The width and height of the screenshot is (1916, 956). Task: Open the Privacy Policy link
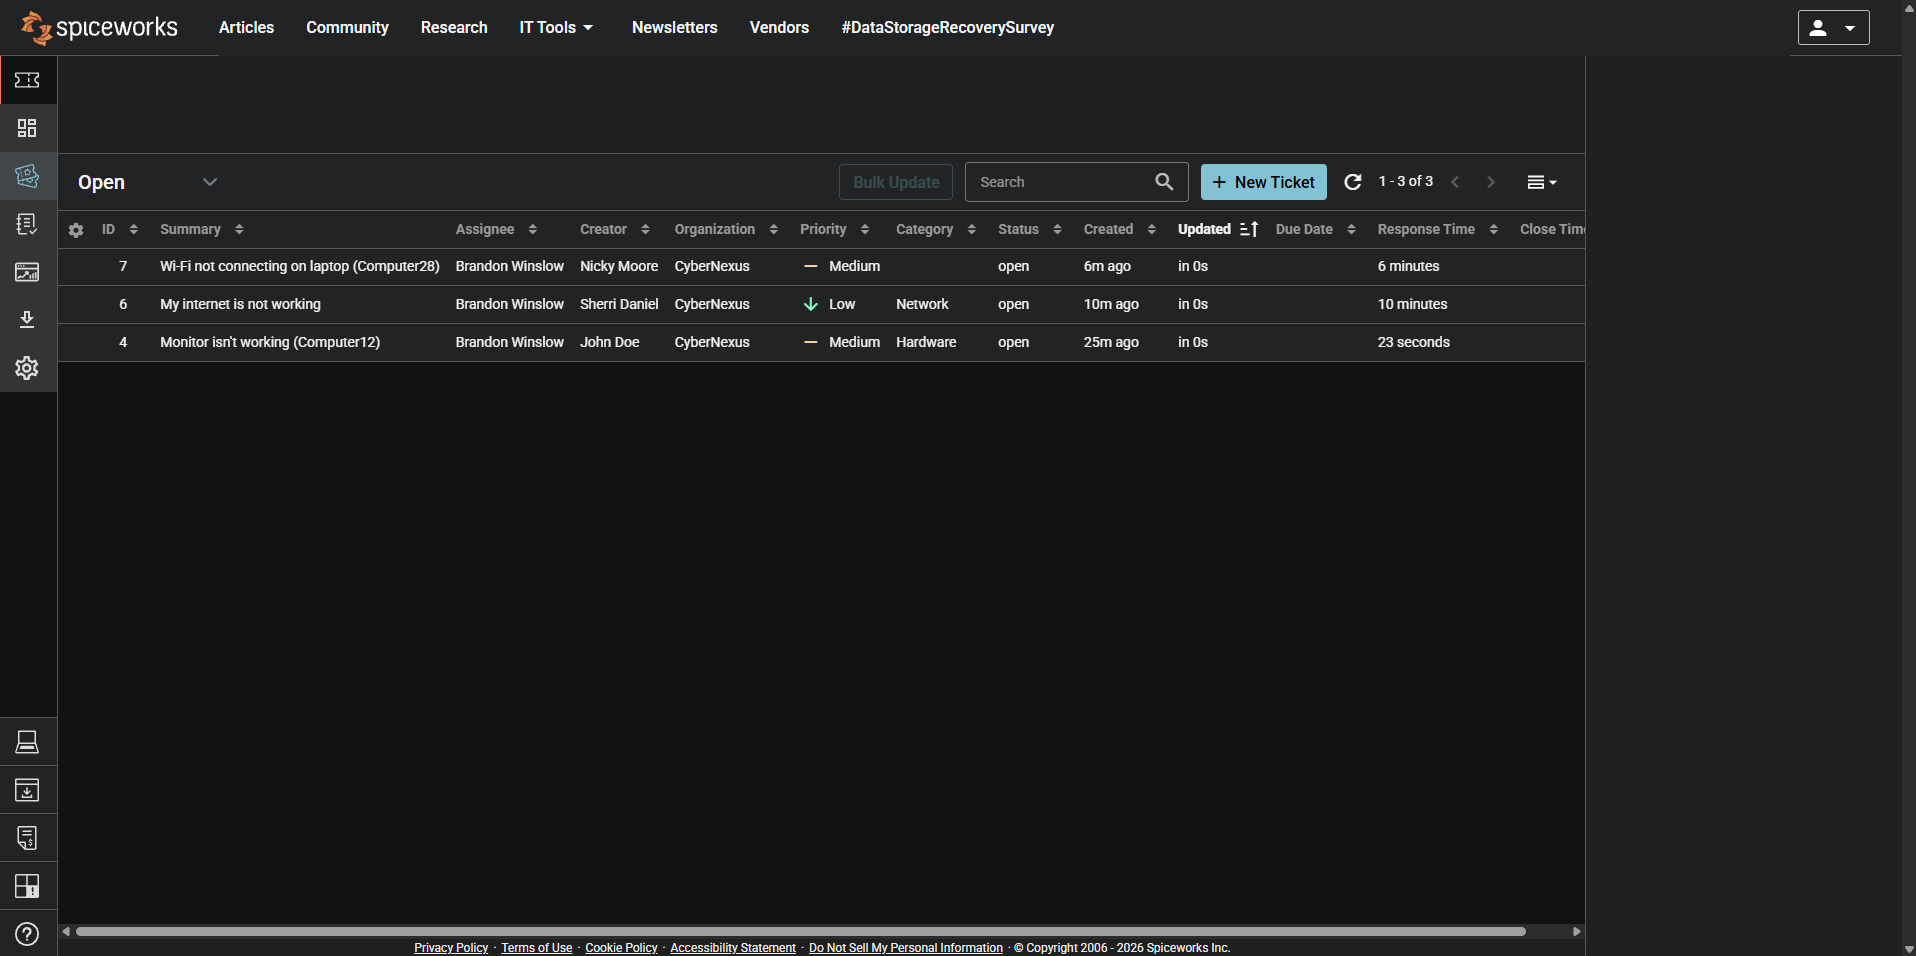click(x=450, y=947)
